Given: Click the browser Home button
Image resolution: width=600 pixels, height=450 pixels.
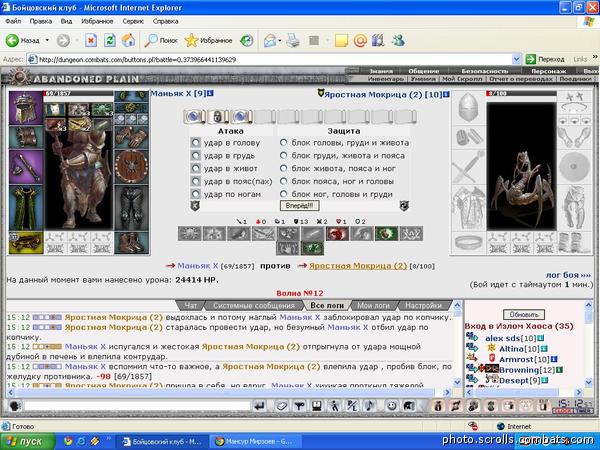Looking at the screenshot, I should (x=129, y=41).
